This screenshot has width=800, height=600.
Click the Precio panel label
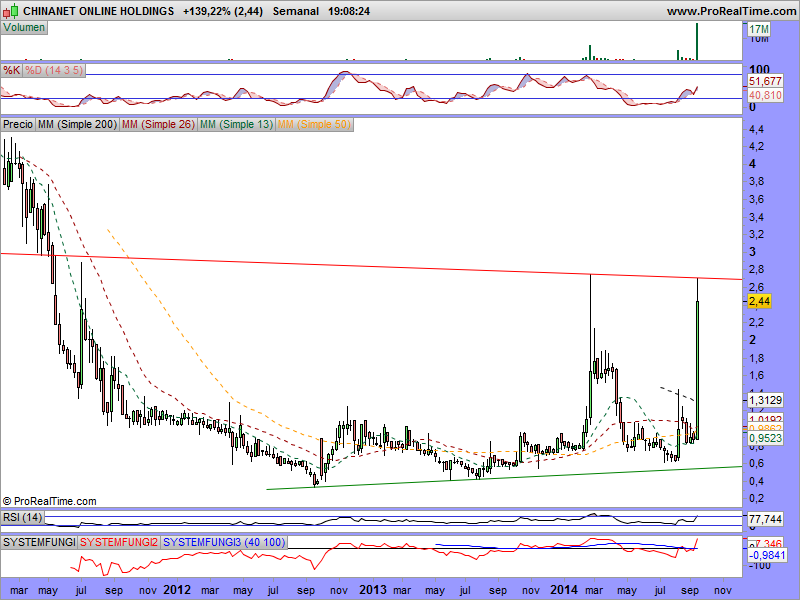pyautogui.click(x=18, y=124)
